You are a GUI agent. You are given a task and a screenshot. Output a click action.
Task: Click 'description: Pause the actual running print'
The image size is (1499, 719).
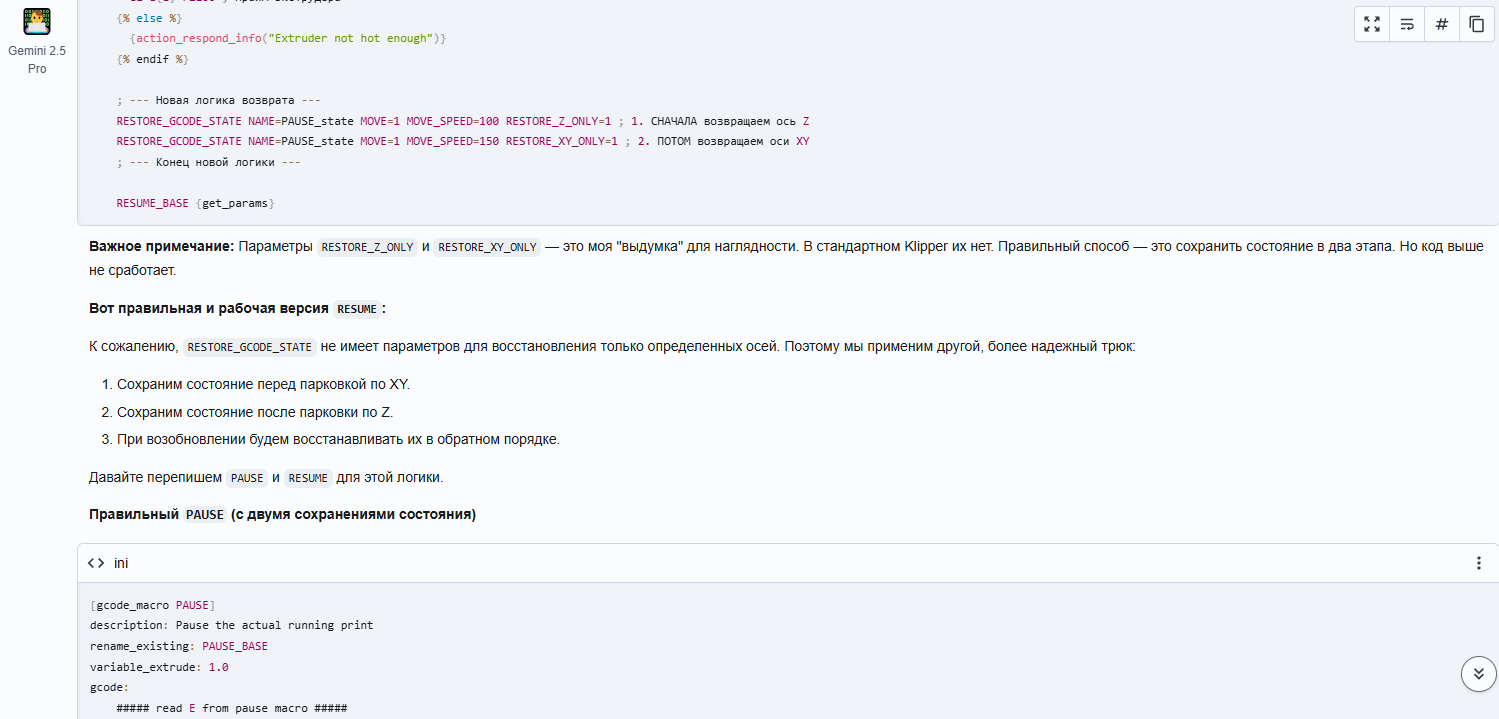point(231,625)
